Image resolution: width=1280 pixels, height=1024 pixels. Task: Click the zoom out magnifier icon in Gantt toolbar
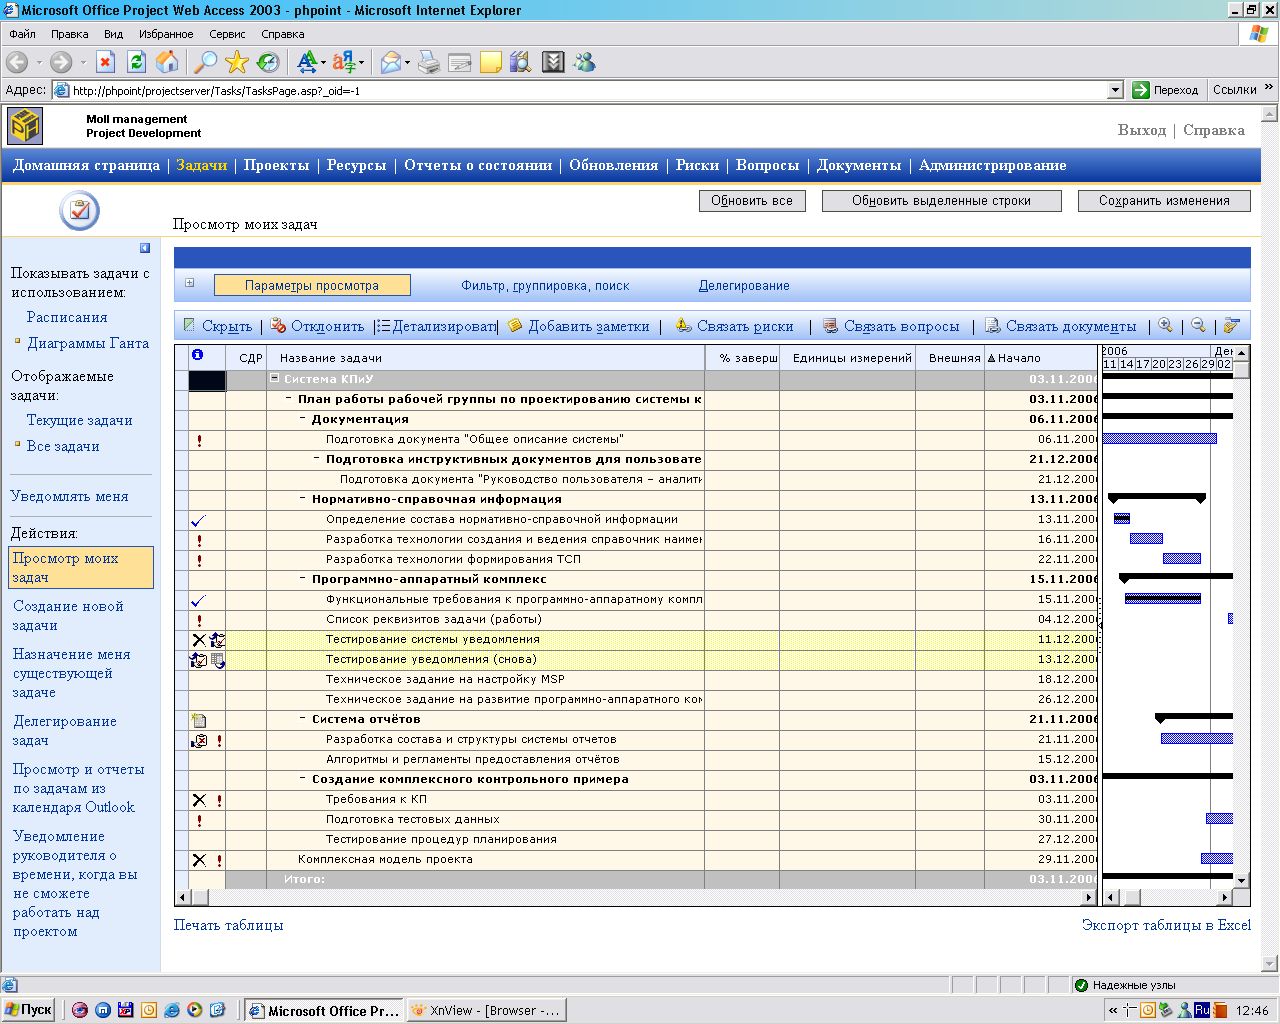click(x=1198, y=326)
